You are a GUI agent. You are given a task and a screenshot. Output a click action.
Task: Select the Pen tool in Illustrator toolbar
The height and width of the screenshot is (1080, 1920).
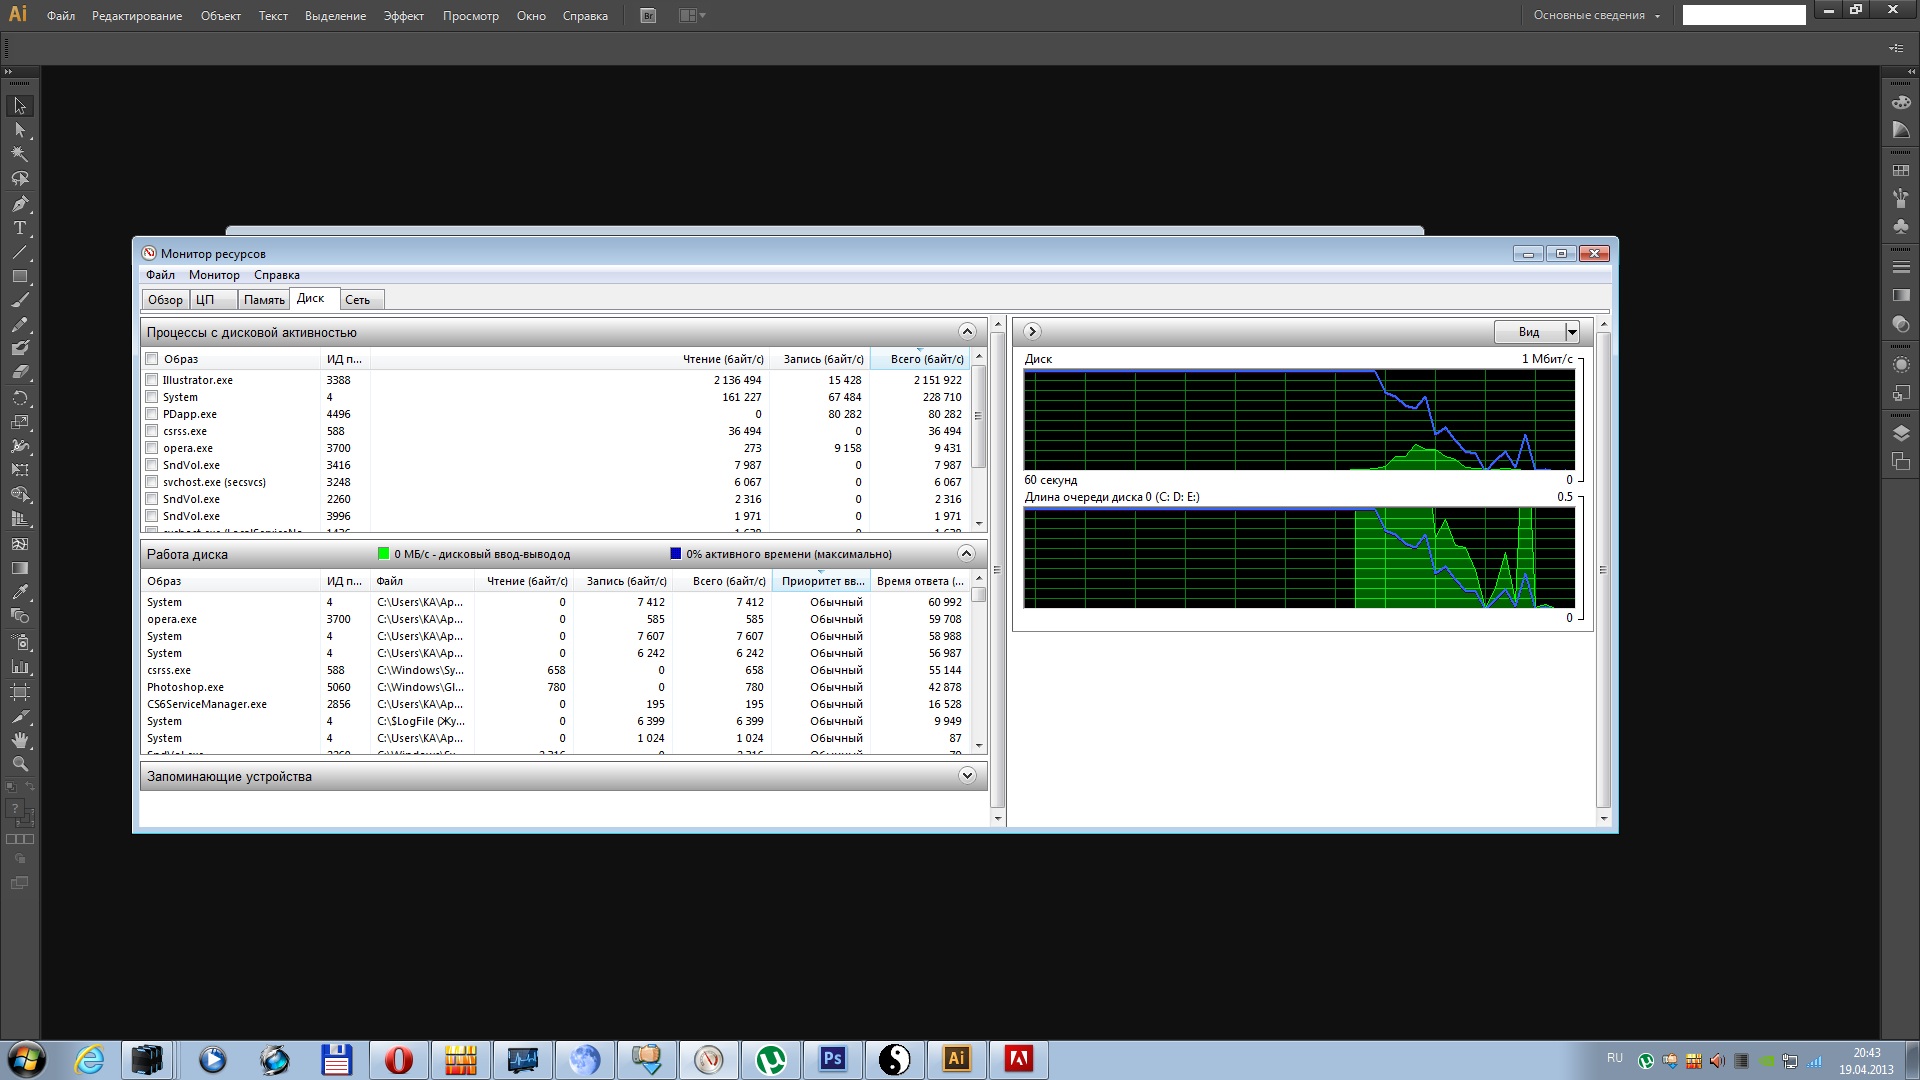point(19,203)
